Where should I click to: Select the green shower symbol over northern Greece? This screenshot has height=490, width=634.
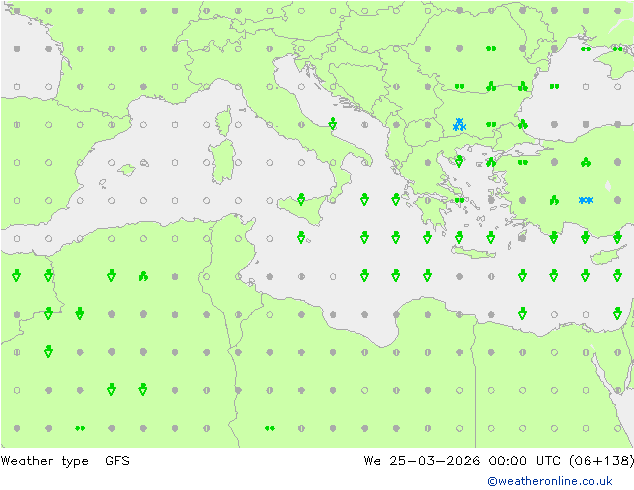459,161
